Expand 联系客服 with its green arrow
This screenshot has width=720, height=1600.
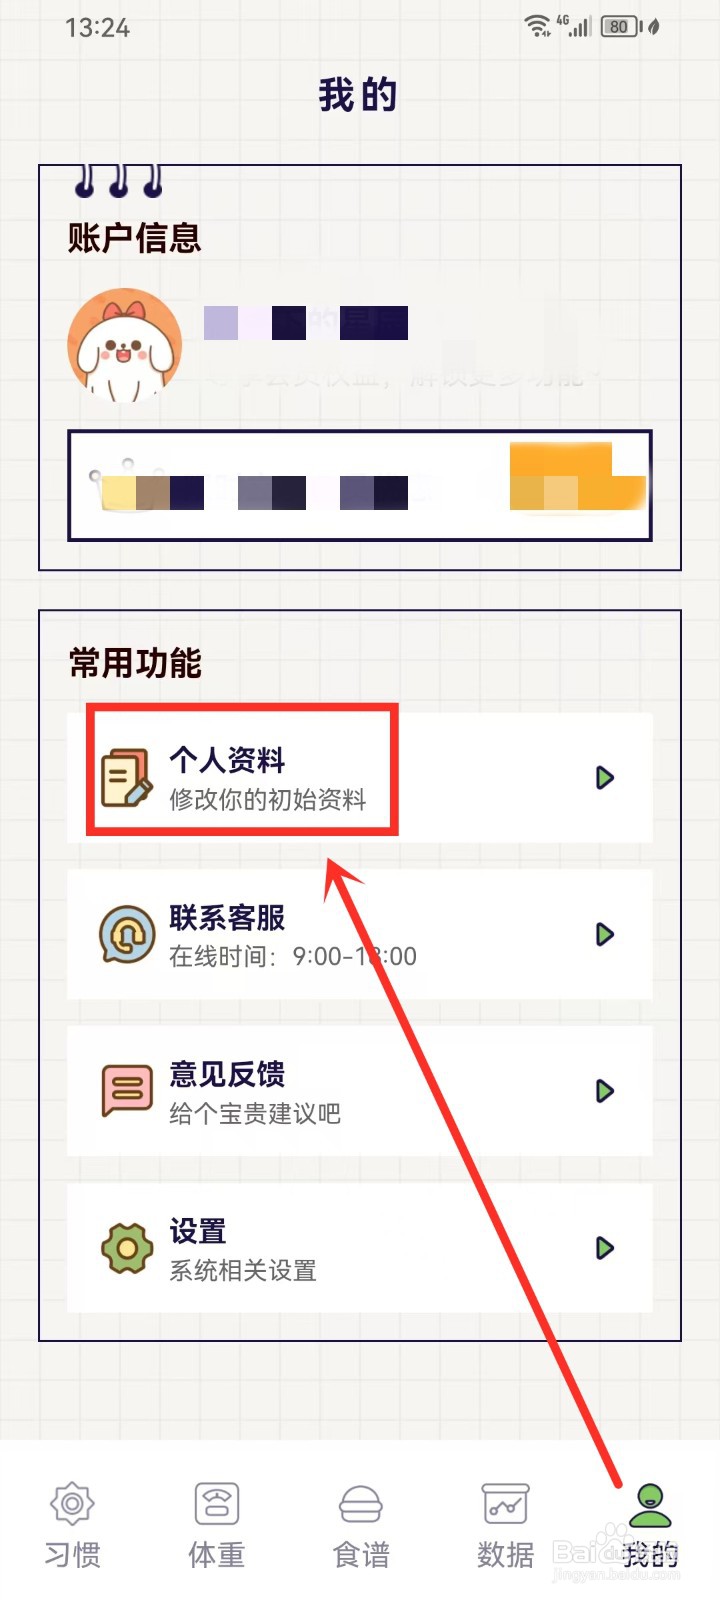[604, 934]
